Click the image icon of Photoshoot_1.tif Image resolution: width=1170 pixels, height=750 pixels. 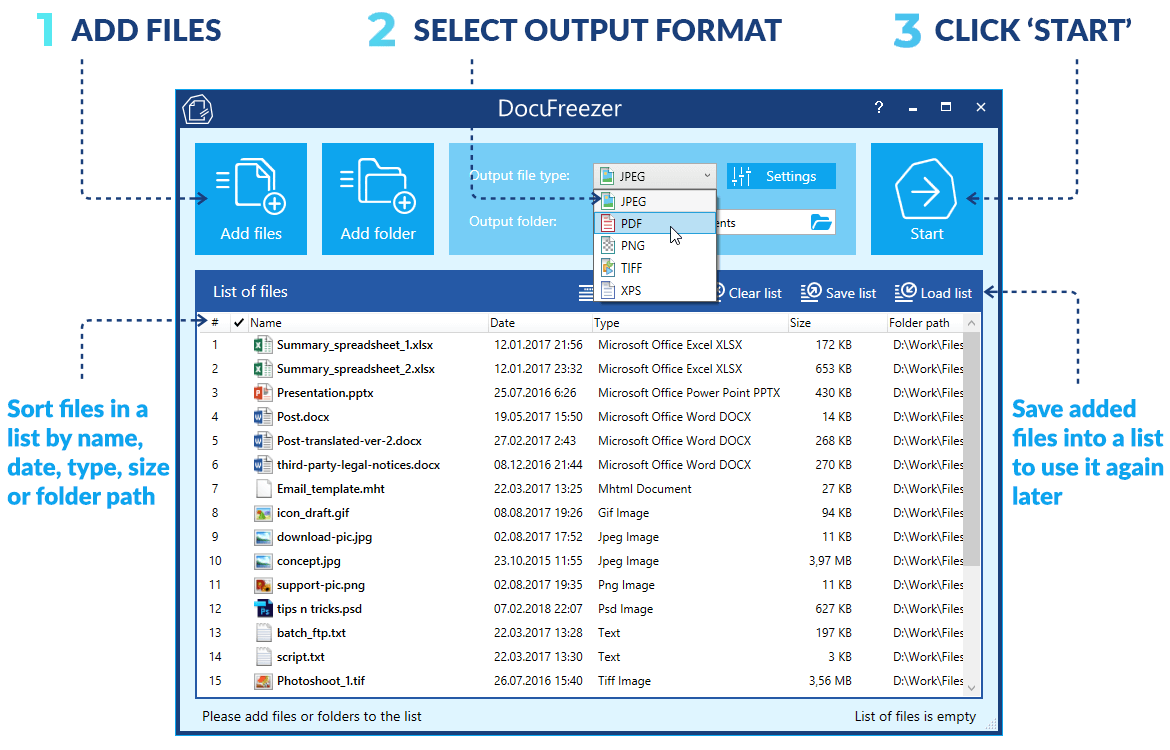263,681
